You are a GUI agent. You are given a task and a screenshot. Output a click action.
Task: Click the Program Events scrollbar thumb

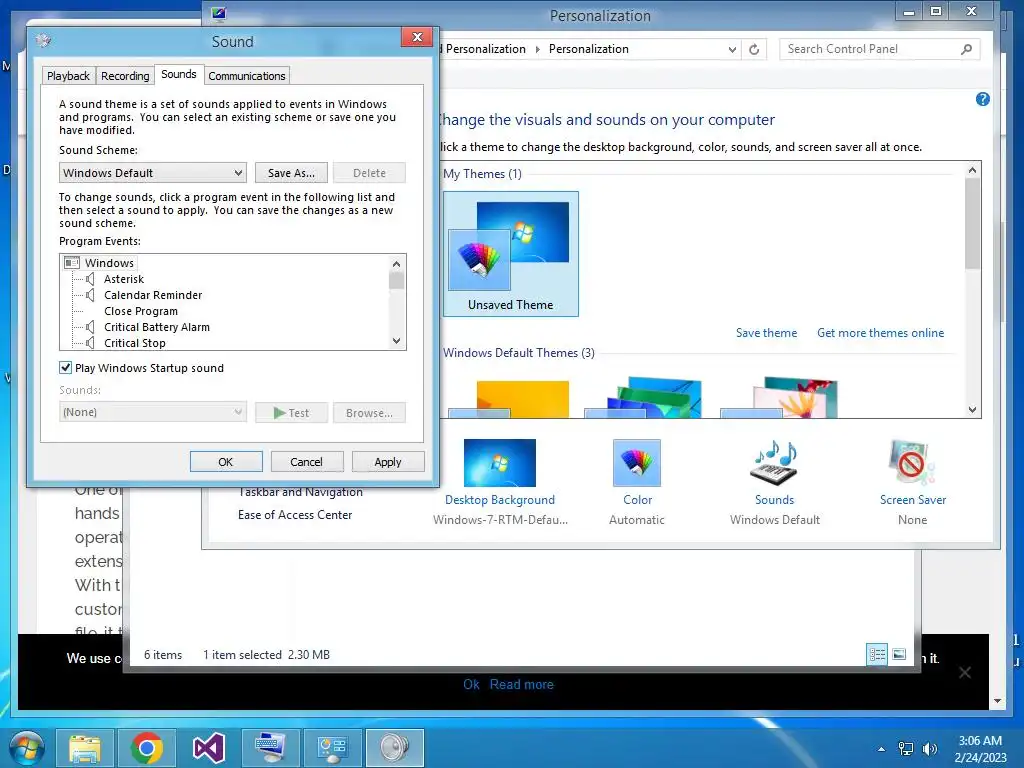pyautogui.click(x=396, y=280)
